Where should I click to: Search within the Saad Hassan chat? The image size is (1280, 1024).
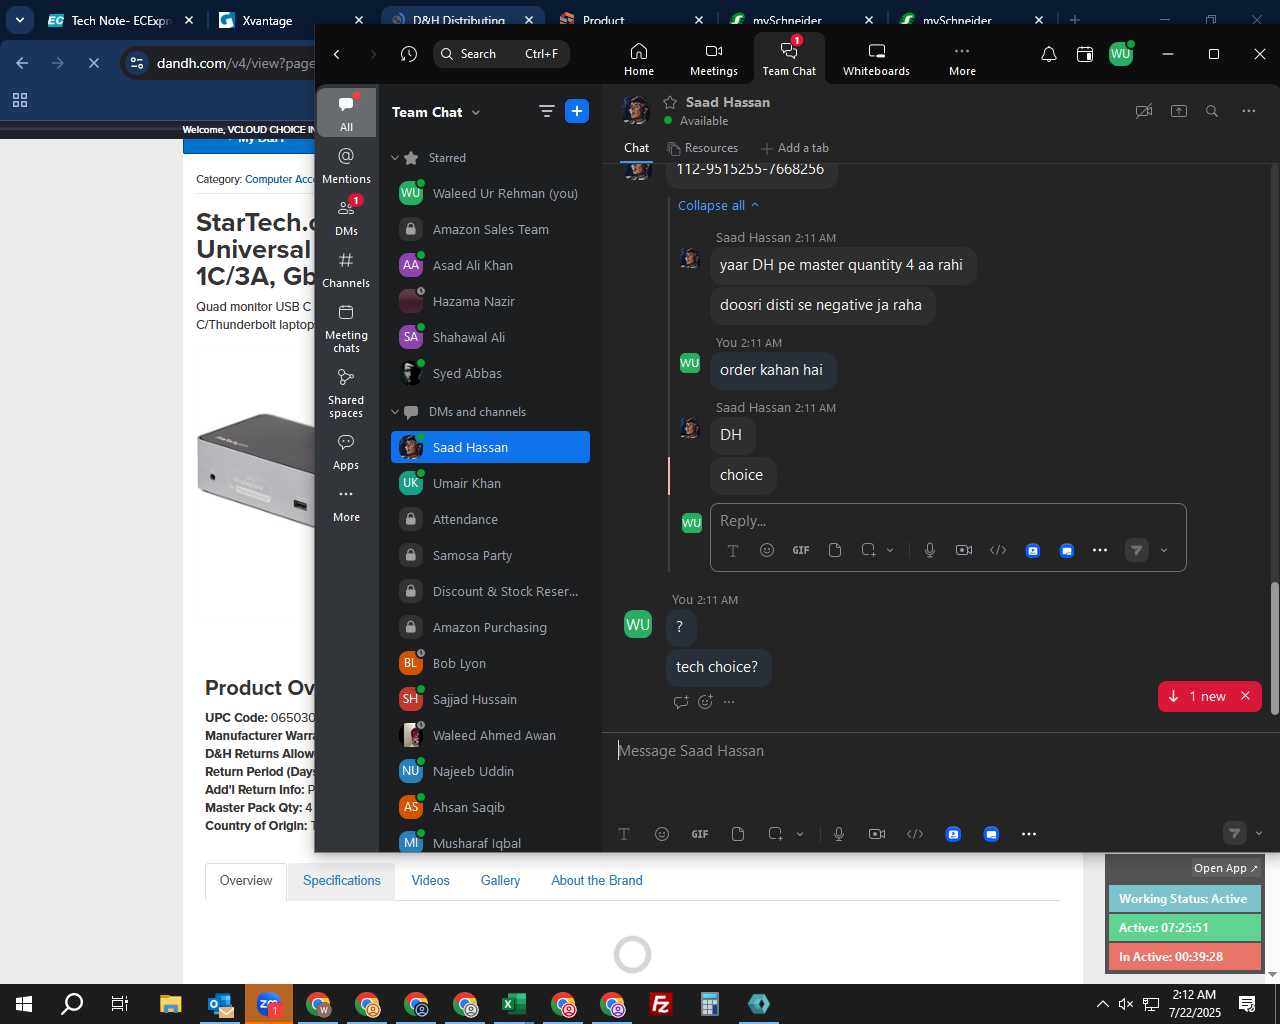tap(1212, 111)
